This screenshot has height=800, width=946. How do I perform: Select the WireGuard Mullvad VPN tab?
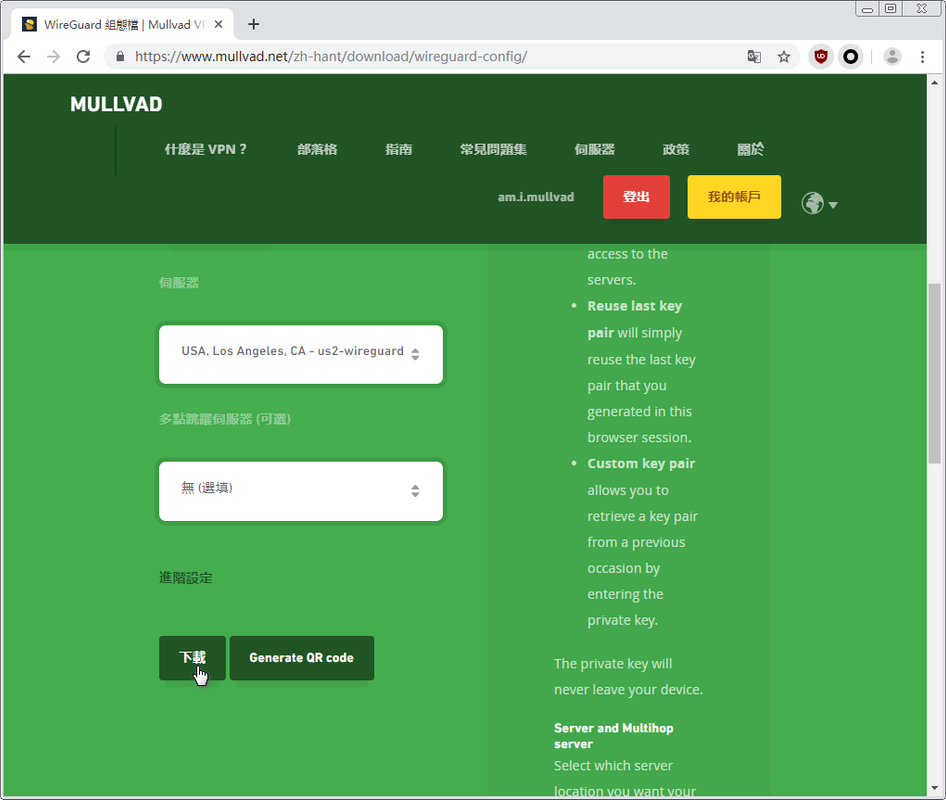click(122, 24)
